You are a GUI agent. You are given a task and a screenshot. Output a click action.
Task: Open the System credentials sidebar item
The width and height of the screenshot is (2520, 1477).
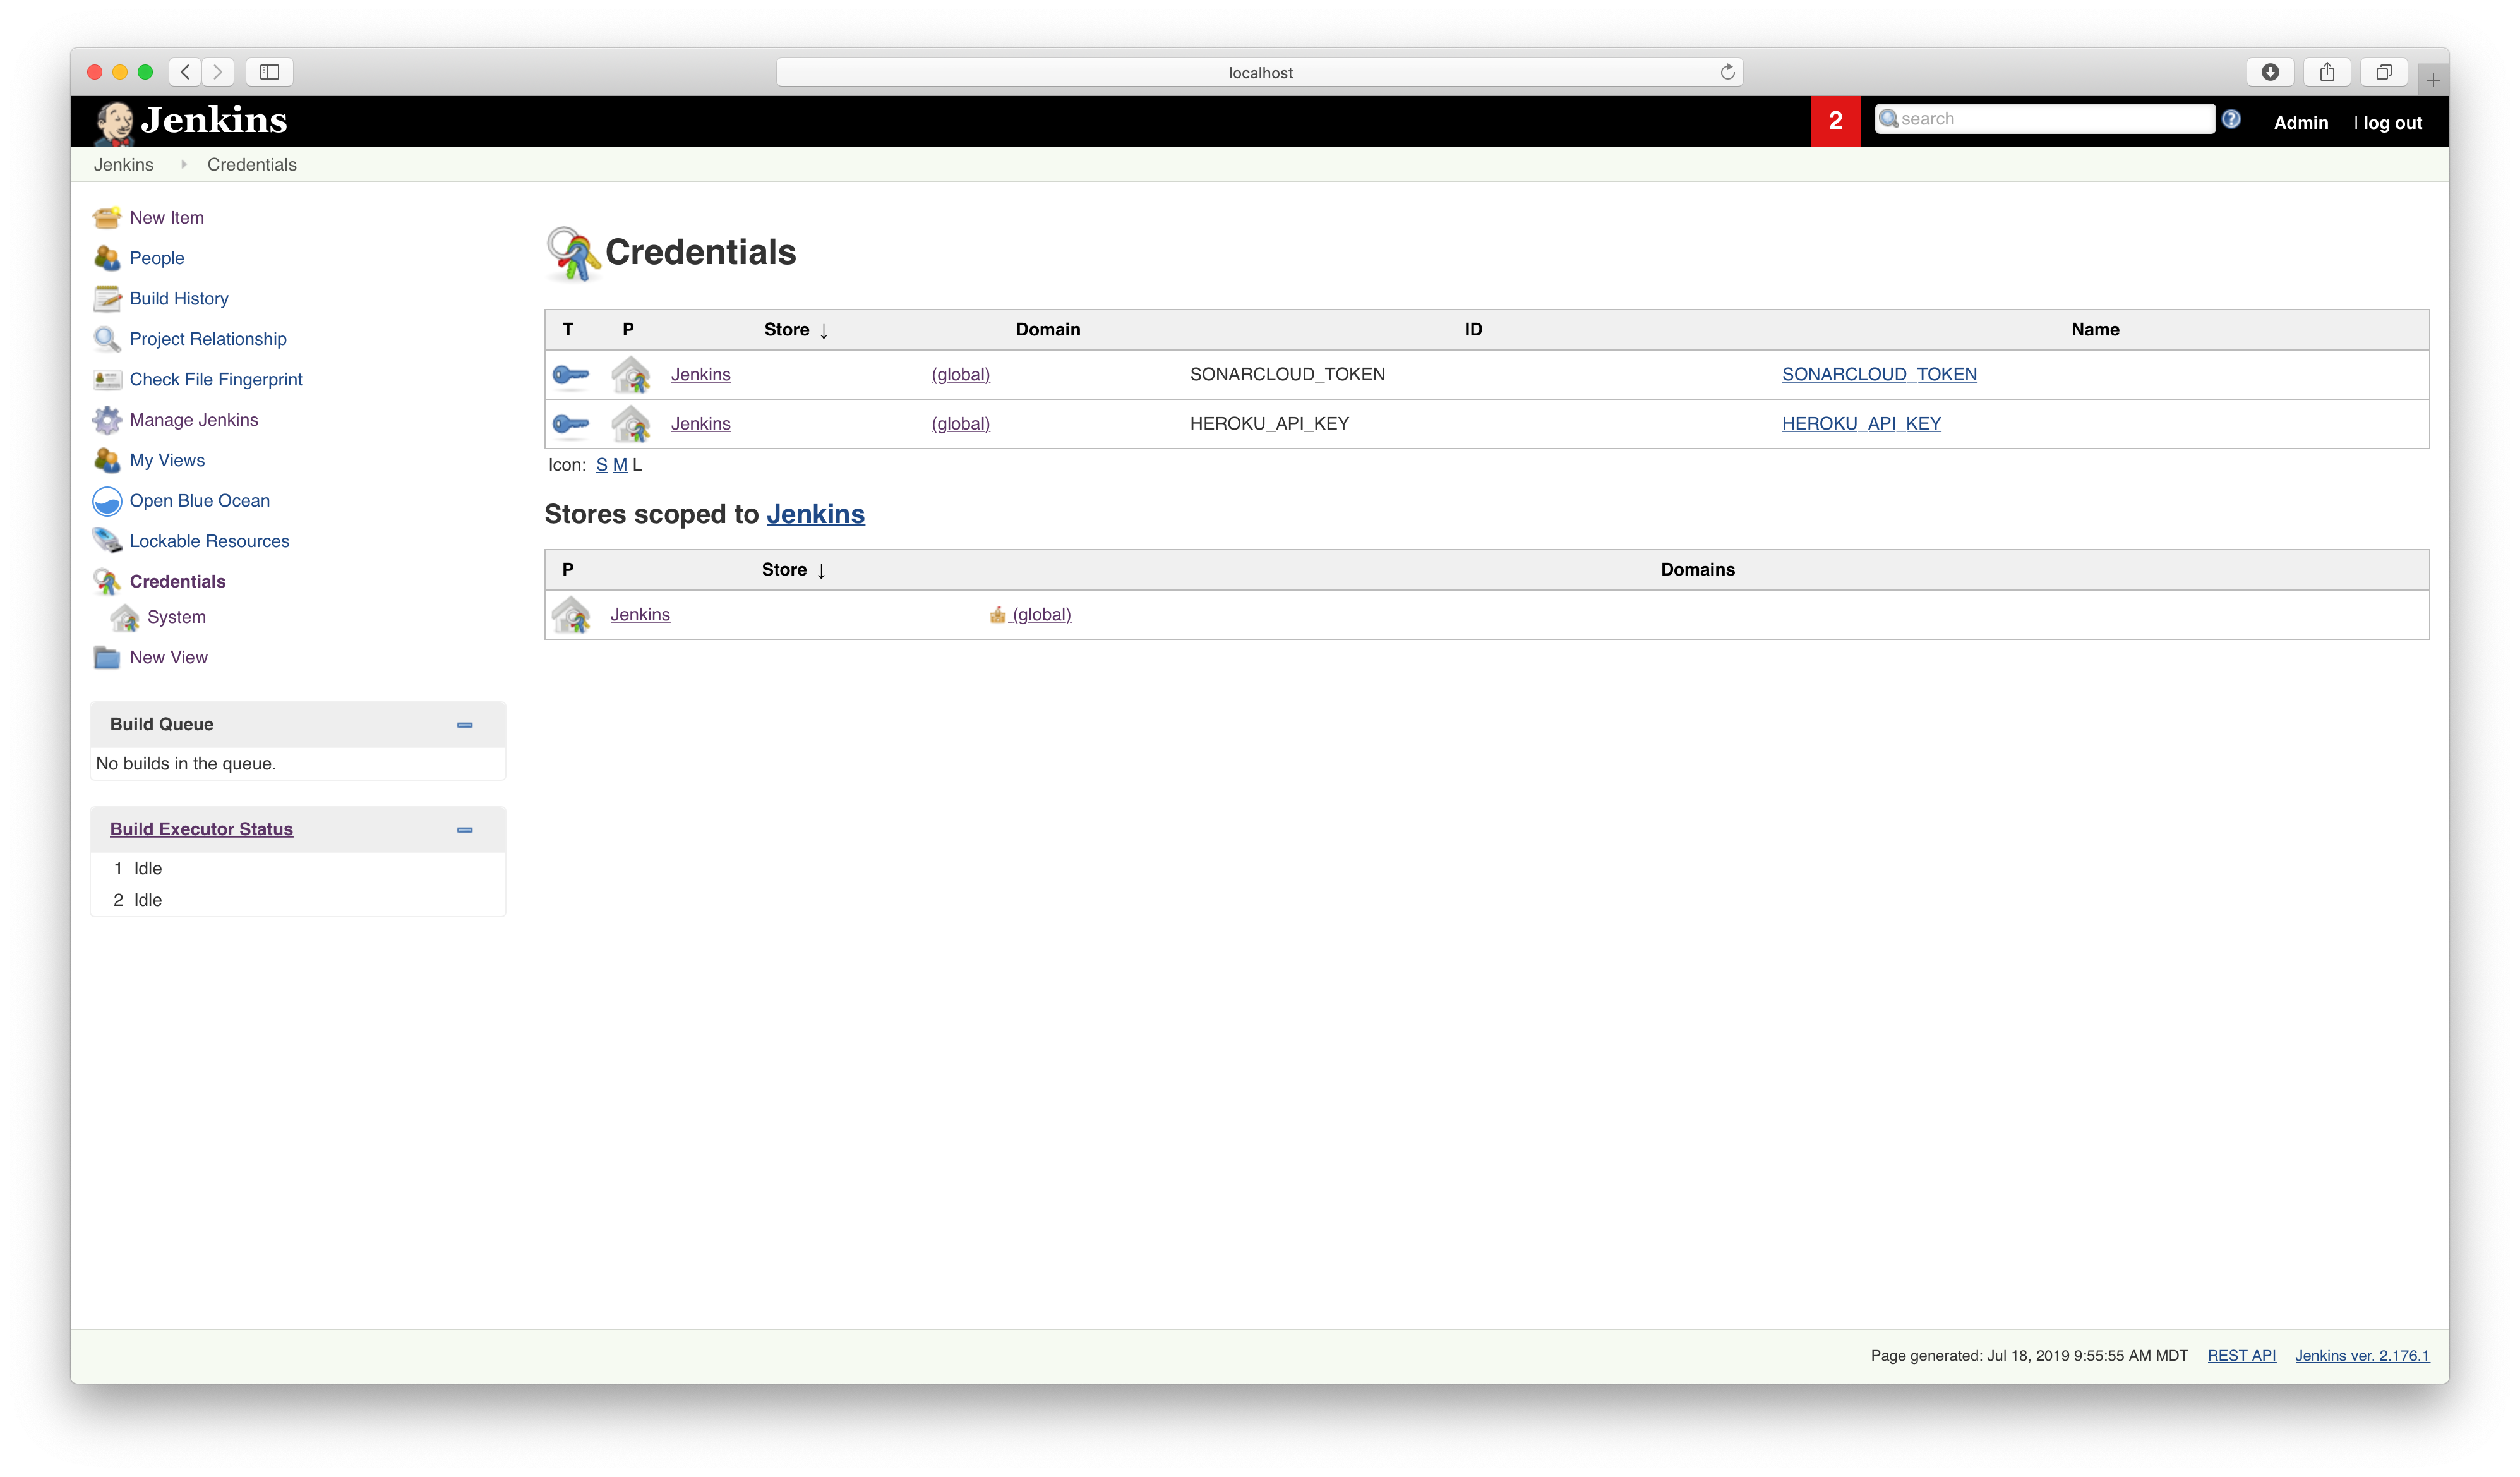click(x=176, y=617)
